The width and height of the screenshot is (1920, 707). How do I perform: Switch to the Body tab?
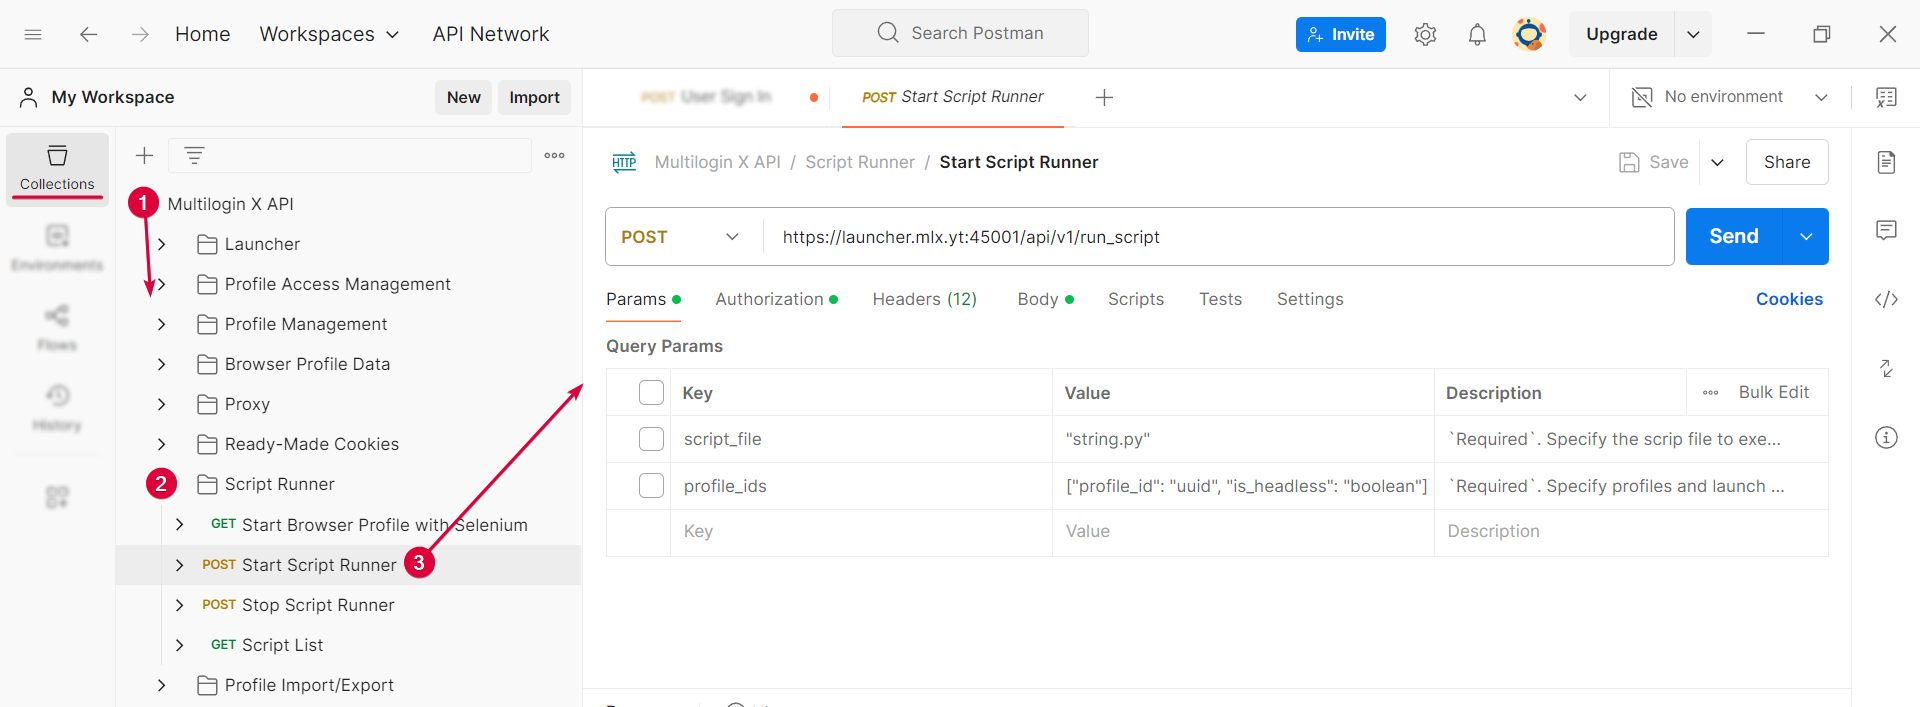(1045, 299)
